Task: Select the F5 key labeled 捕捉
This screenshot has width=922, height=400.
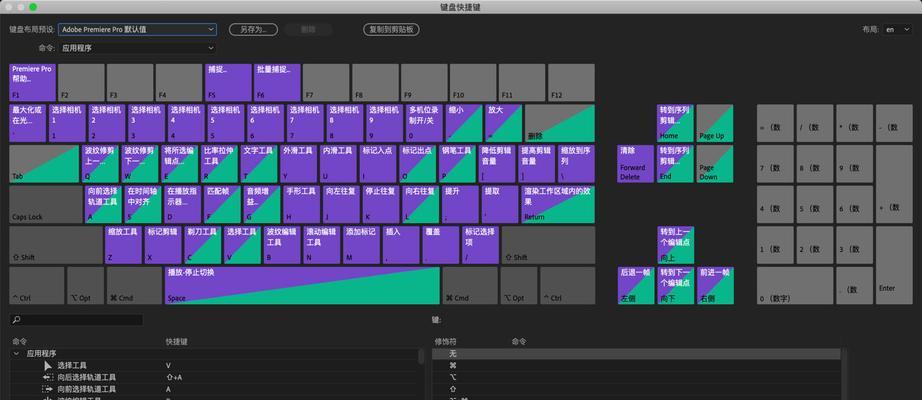Action: pyautogui.click(x=228, y=82)
